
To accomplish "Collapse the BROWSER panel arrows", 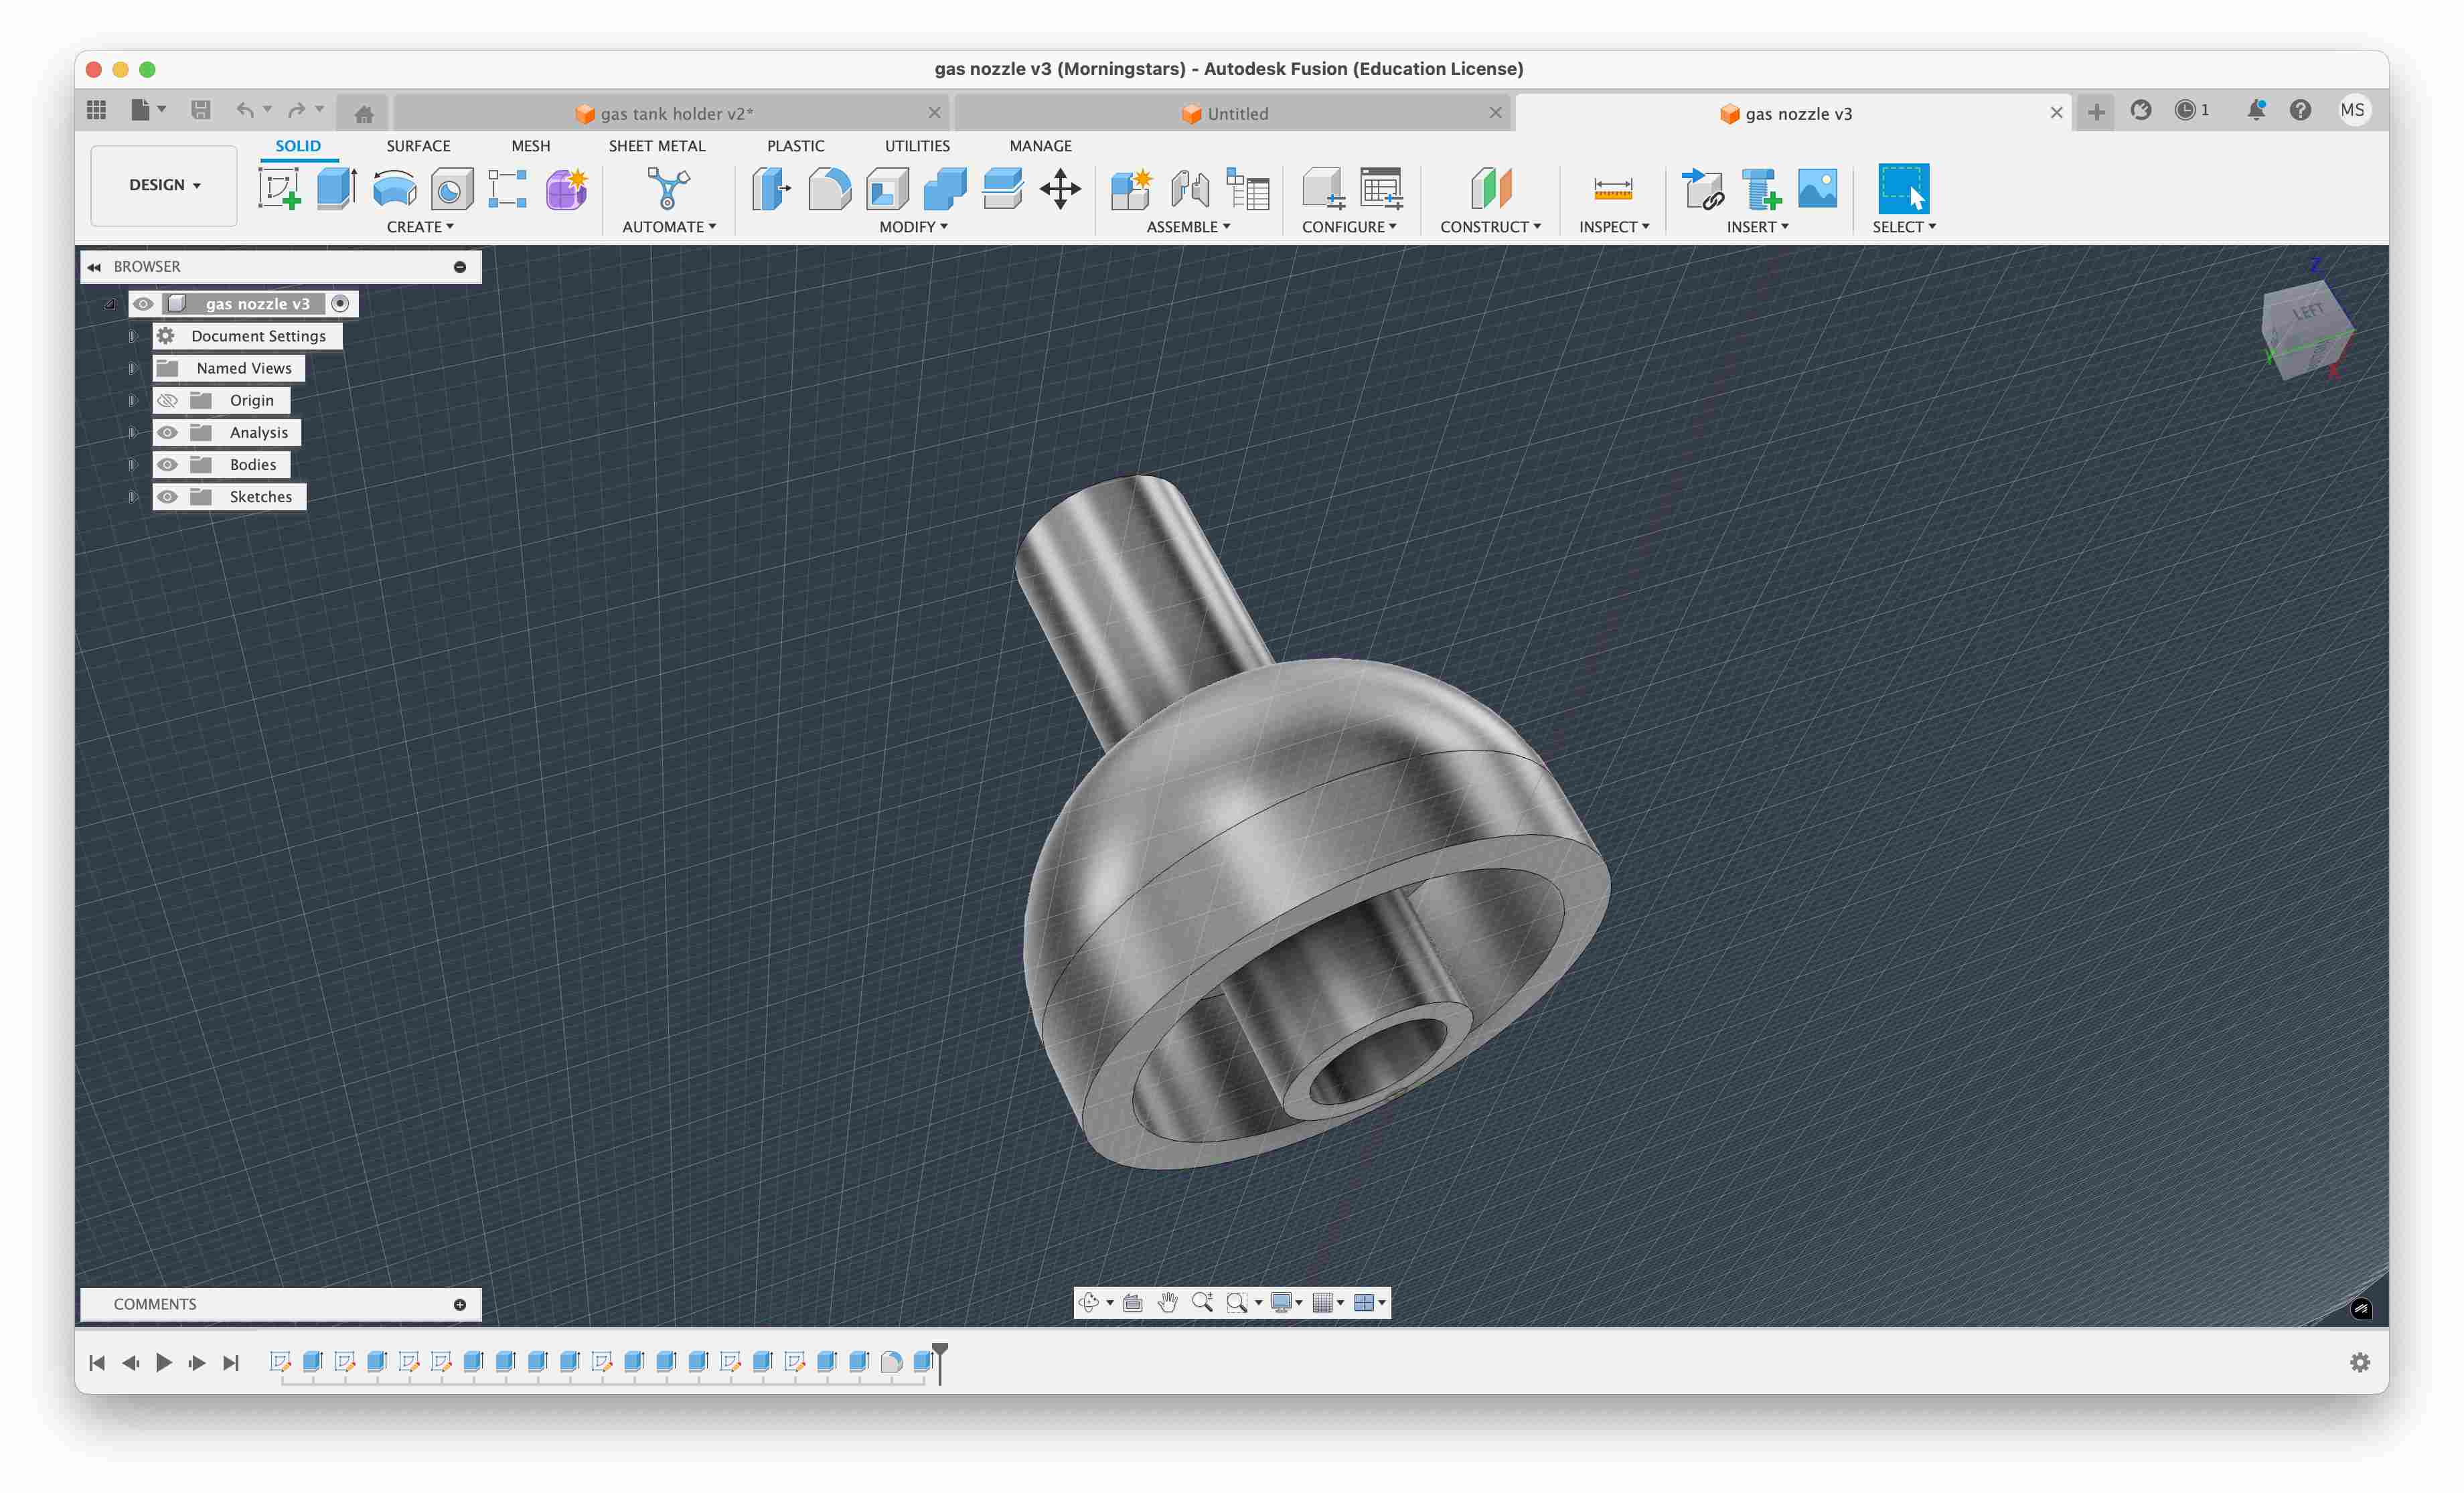I will click(x=94, y=267).
